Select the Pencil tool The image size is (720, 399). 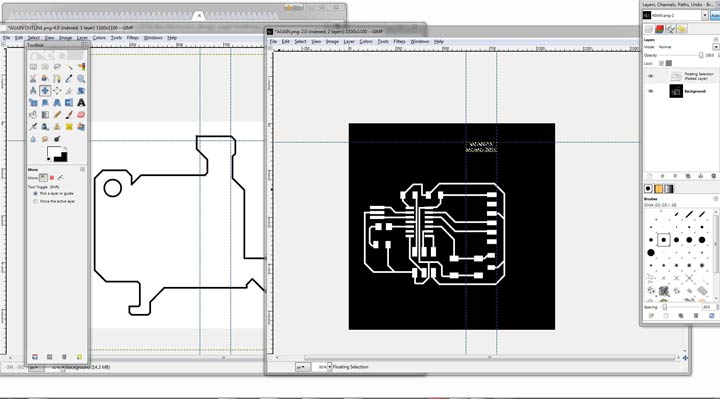tap(57, 115)
